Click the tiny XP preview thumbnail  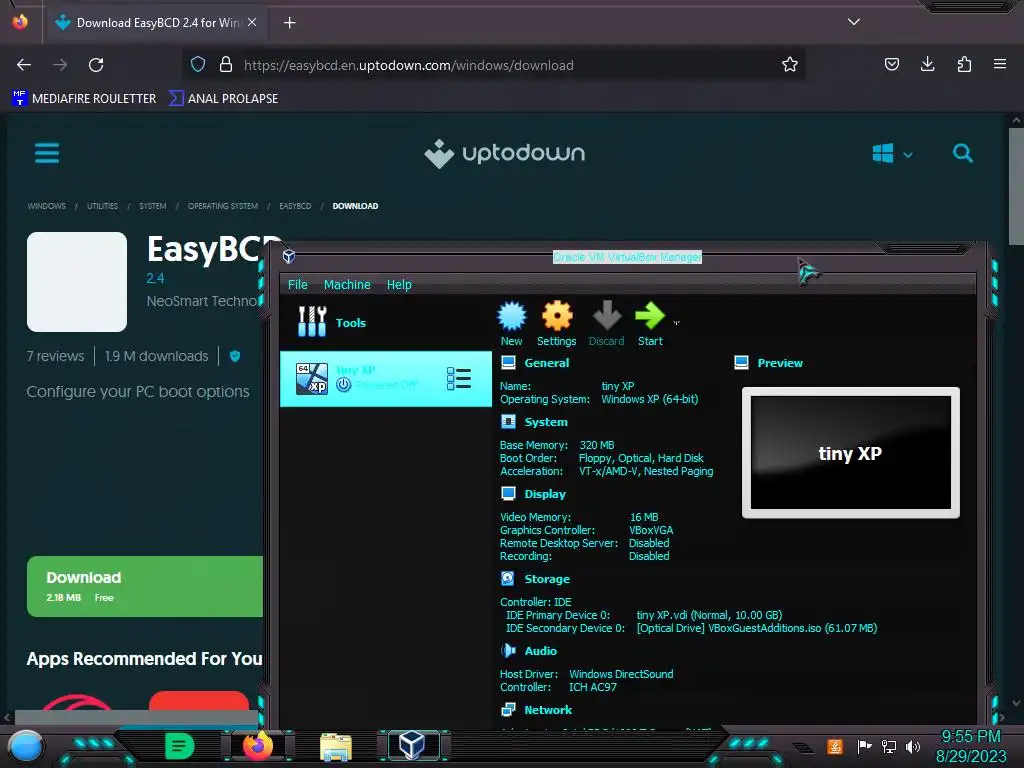(x=850, y=453)
